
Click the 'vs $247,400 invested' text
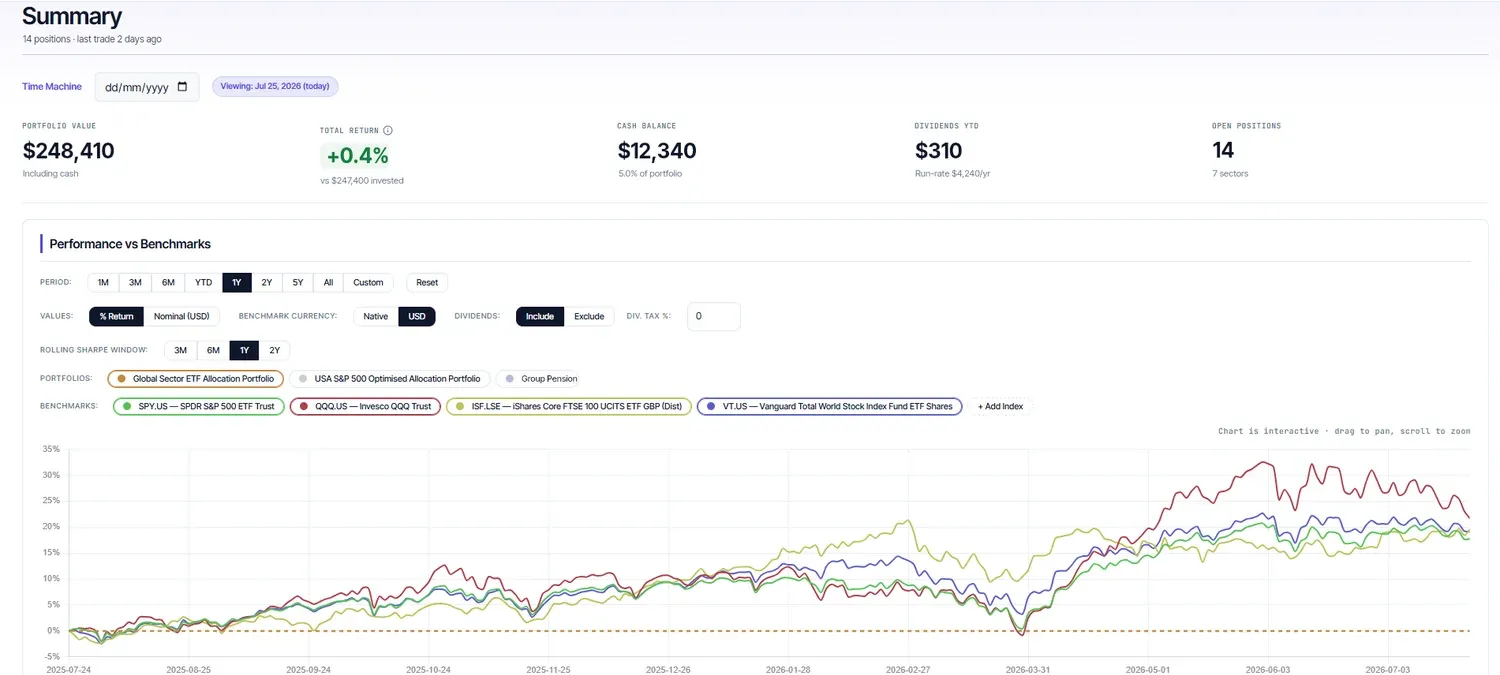pyautogui.click(x=362, y=181)
